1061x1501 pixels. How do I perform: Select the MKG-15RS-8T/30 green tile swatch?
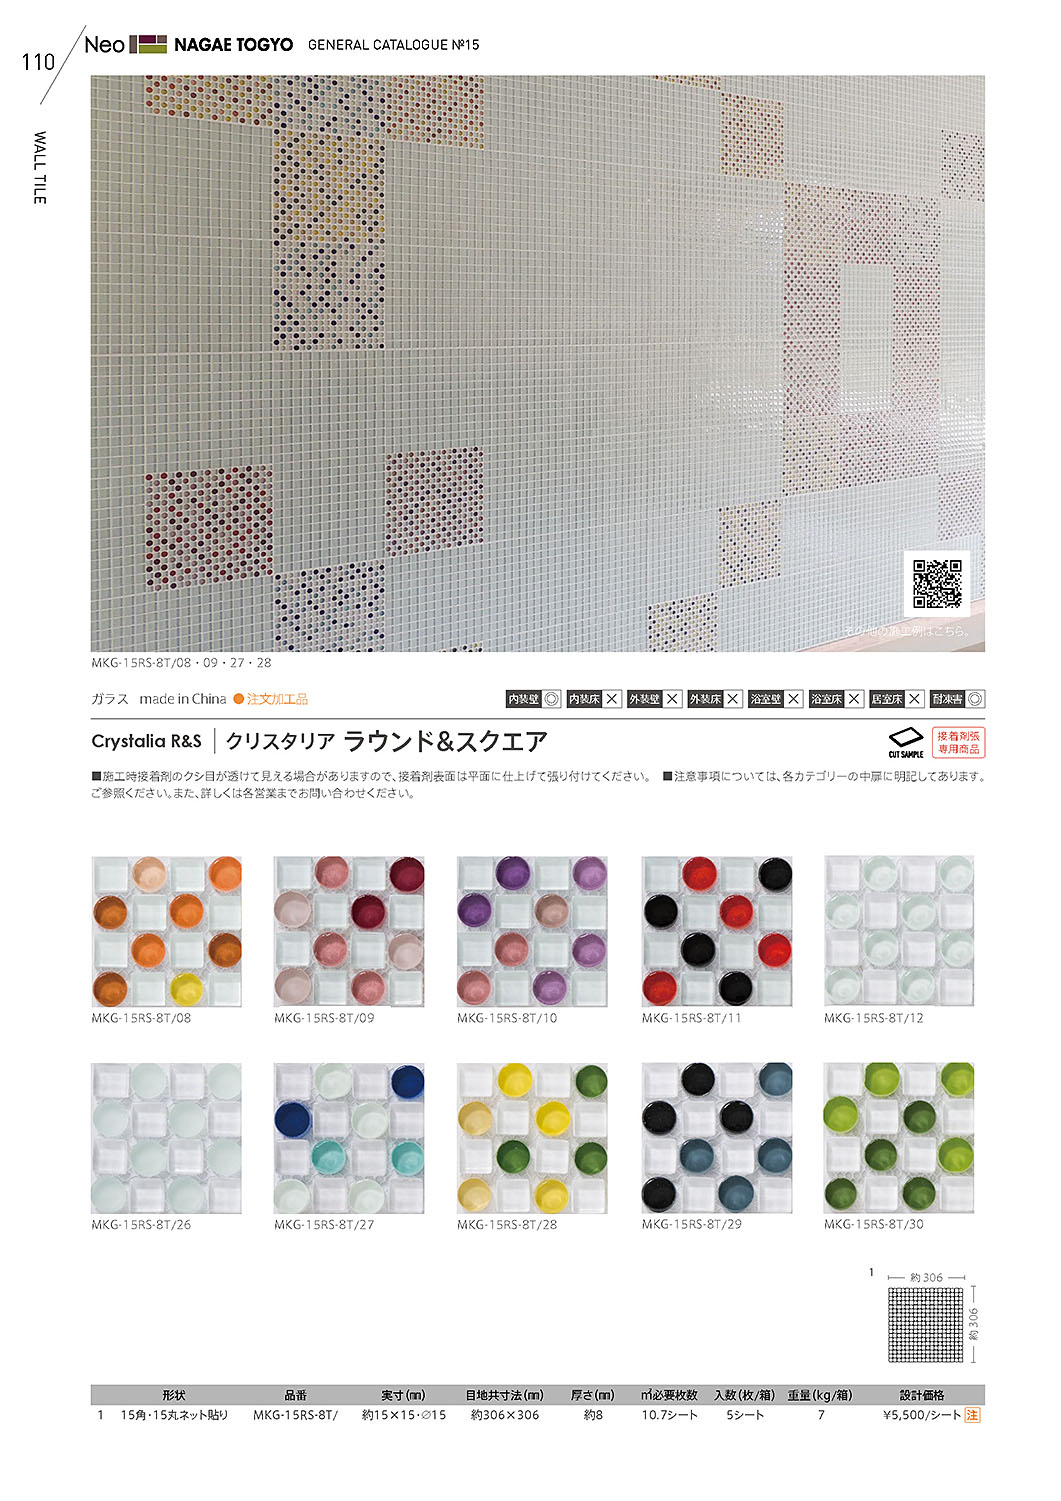tap(899, 1138)
